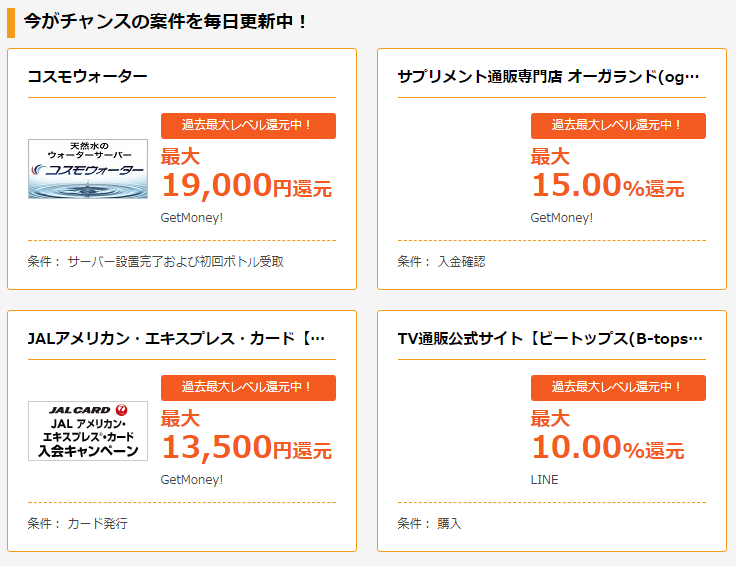The image size is (736, 566).
Task: Click the 過去最大レベル還元中 badge on JAL card
Action: coord(248,387)
